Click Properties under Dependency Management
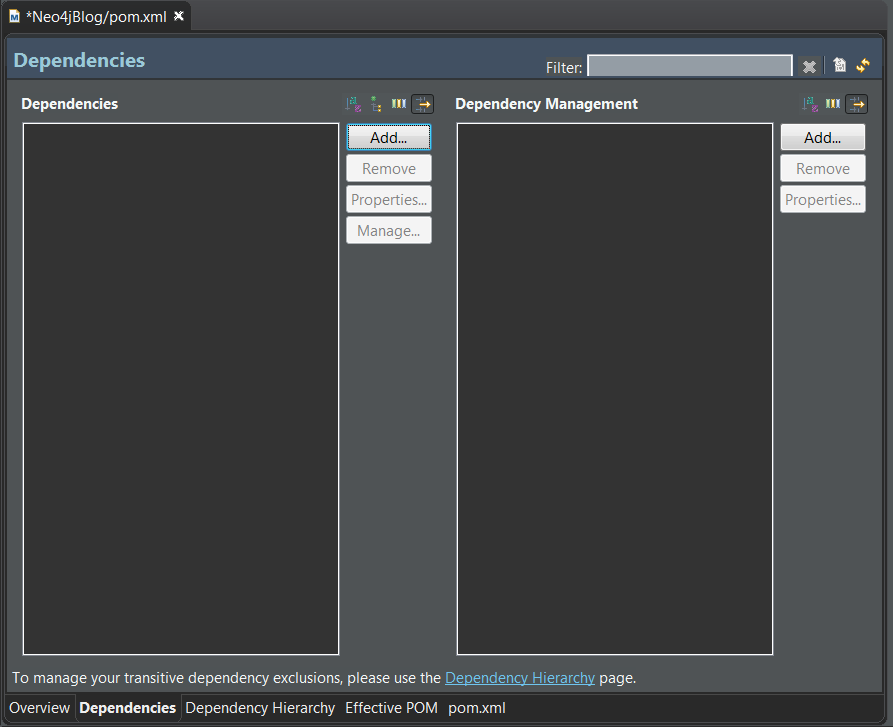The height and width of the screenshot is (727, 893). tap(822, 199)
